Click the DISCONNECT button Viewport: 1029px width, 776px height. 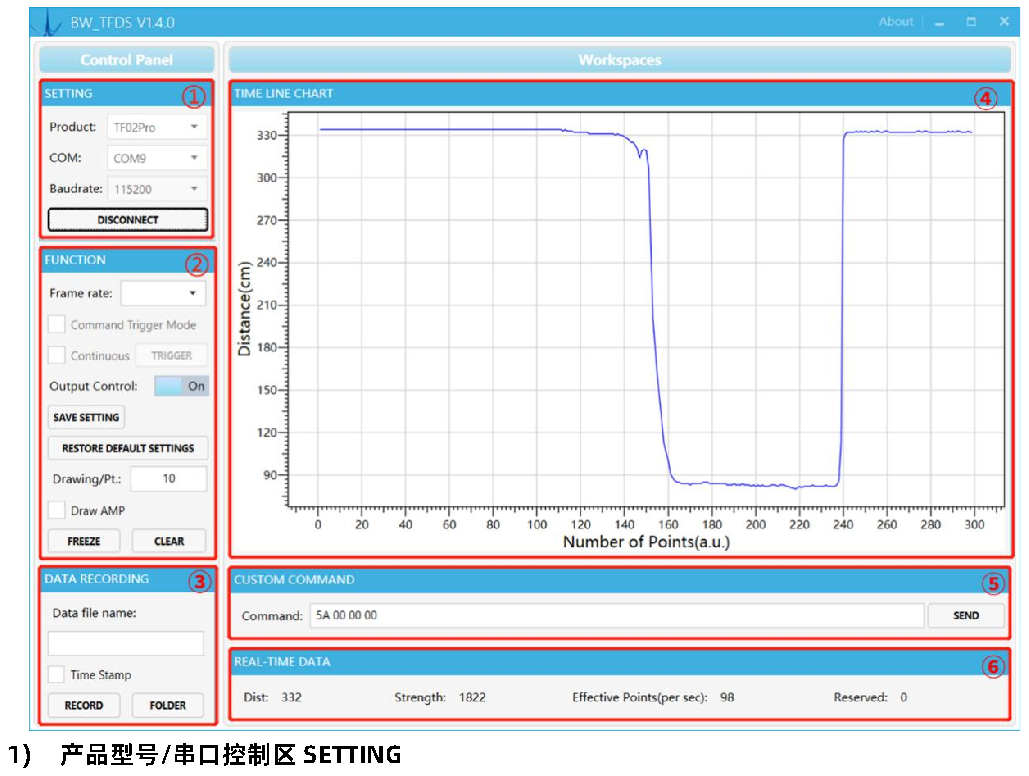pyautogui.click(x=128, y=220)
